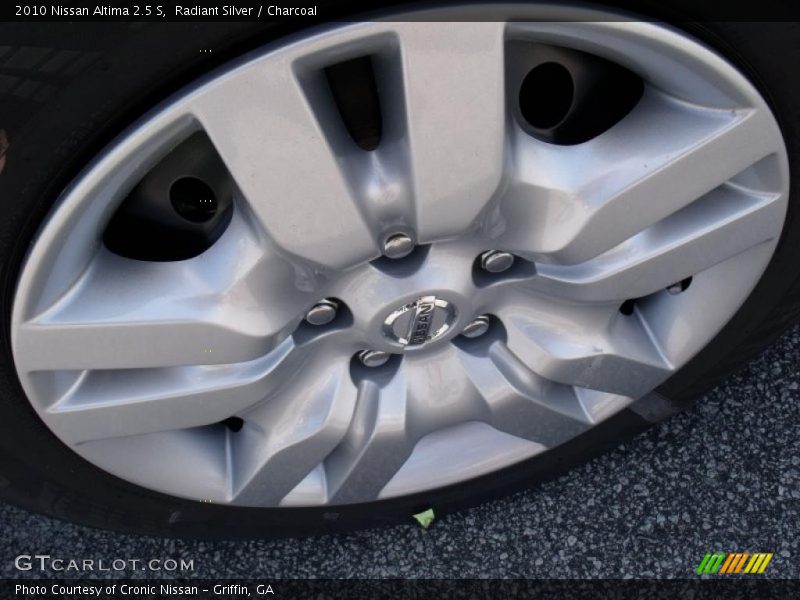Click the "Radiant Silver / Charcoal" caption text
800x600 pixels.
245,11
